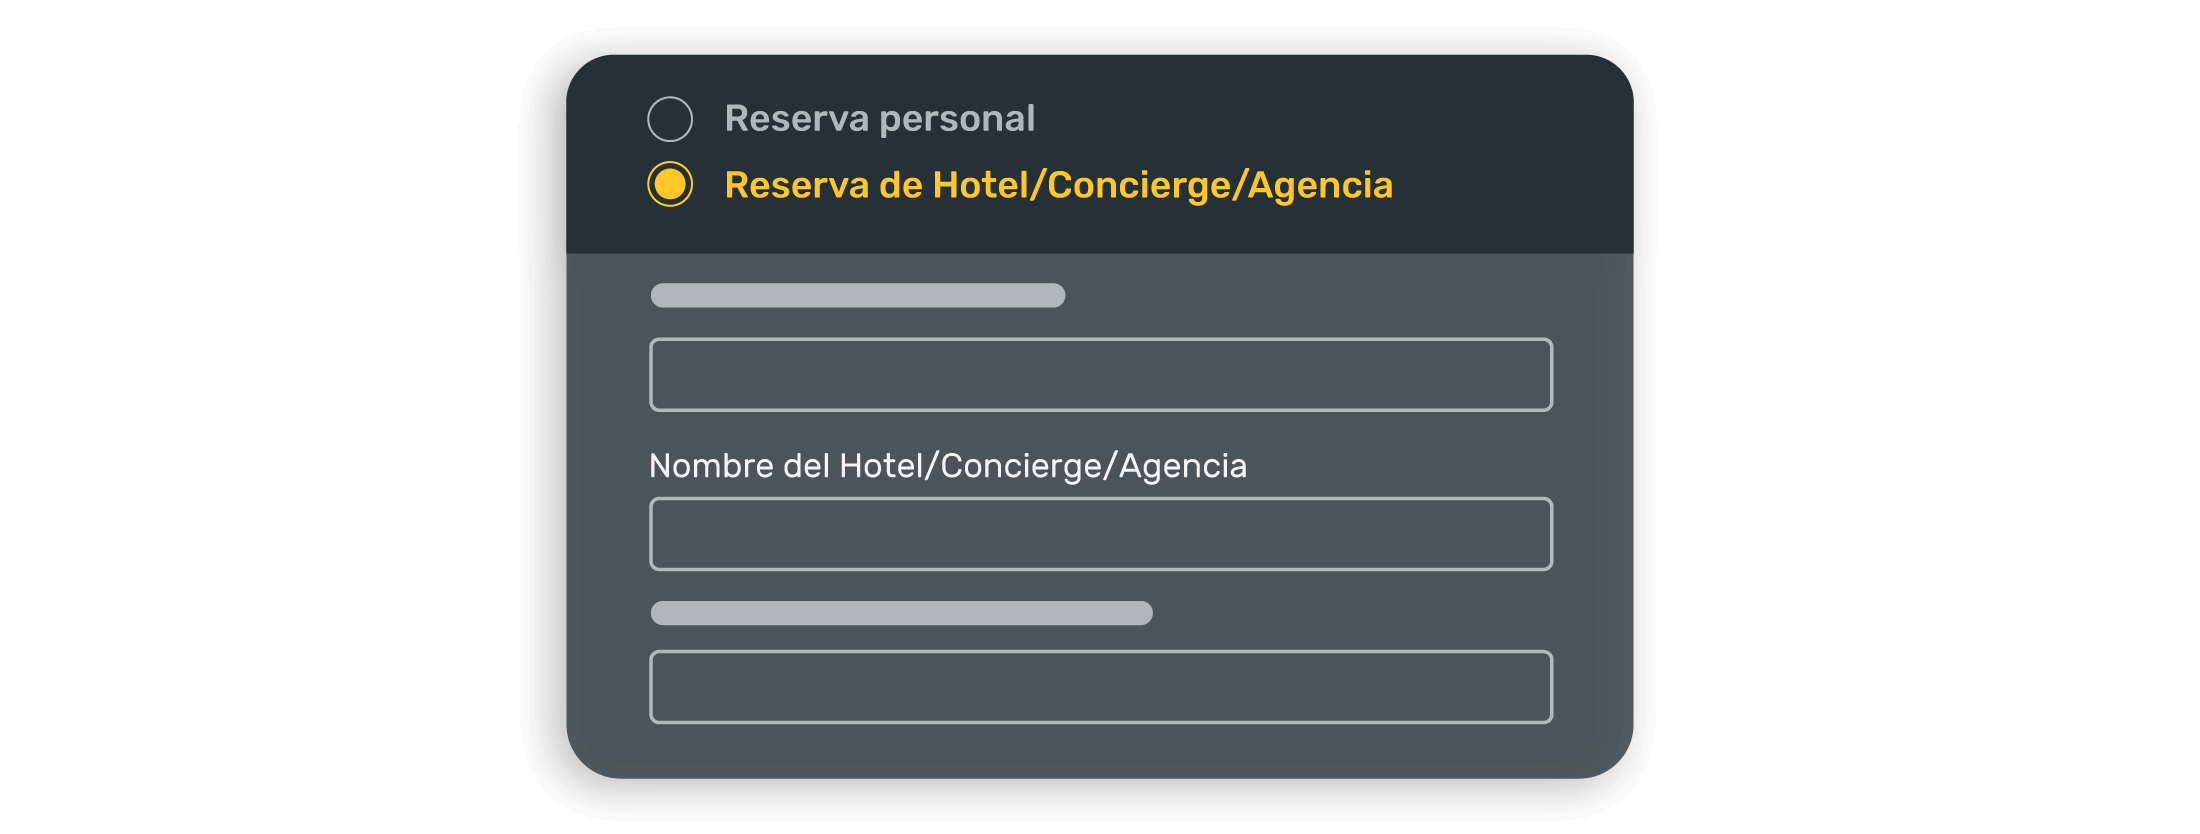This screenshot has width=2200, height=834.
Task: Select the Reserva personal radio button
Action: [670, 119]
